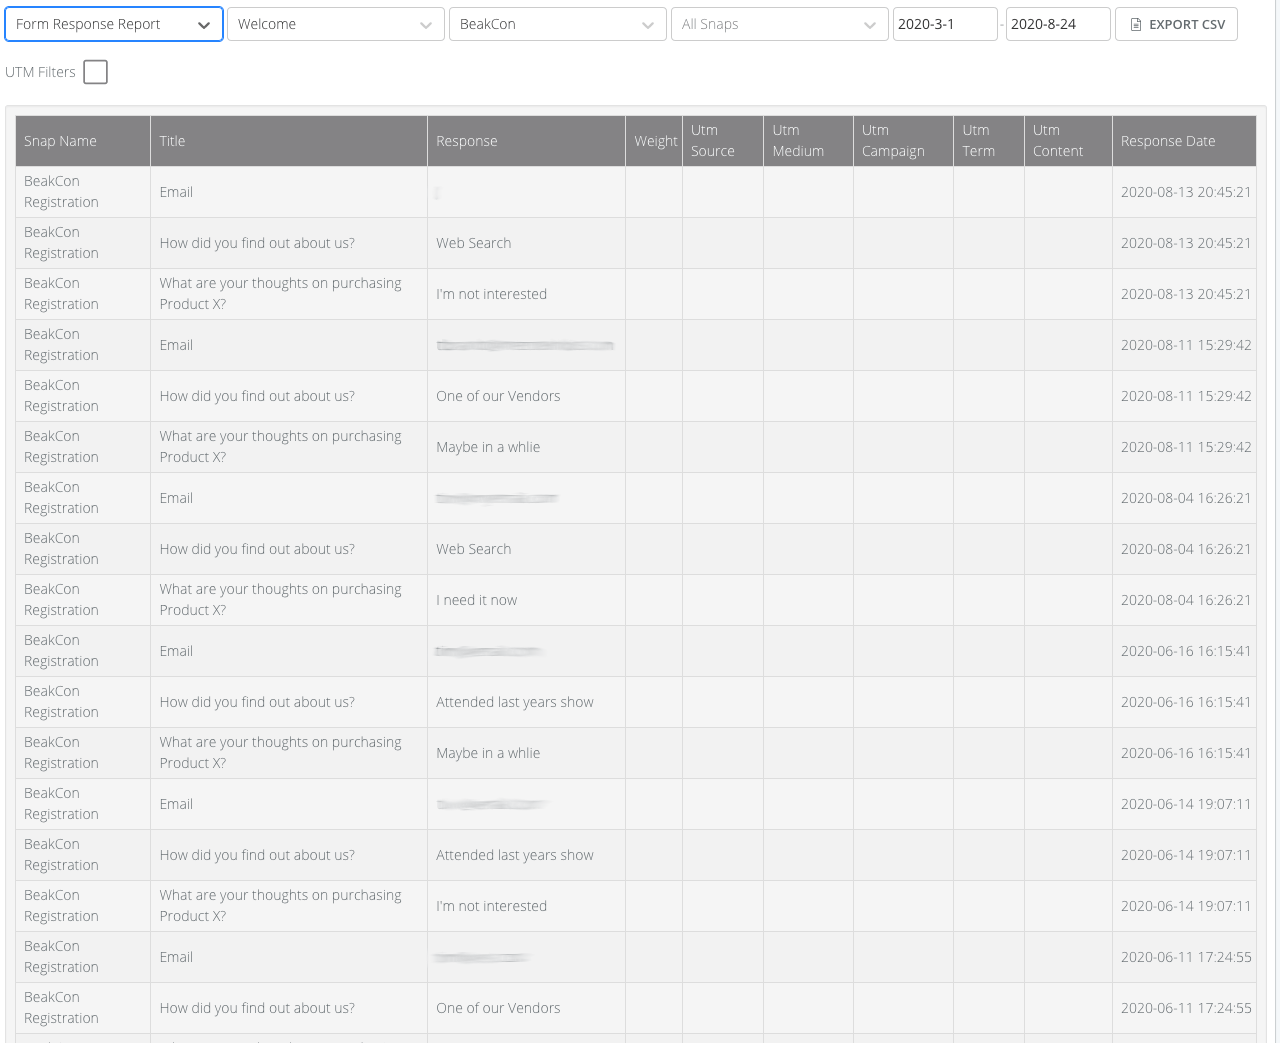Open the BeakCon selector dropdown

click(x=557, y=24)
